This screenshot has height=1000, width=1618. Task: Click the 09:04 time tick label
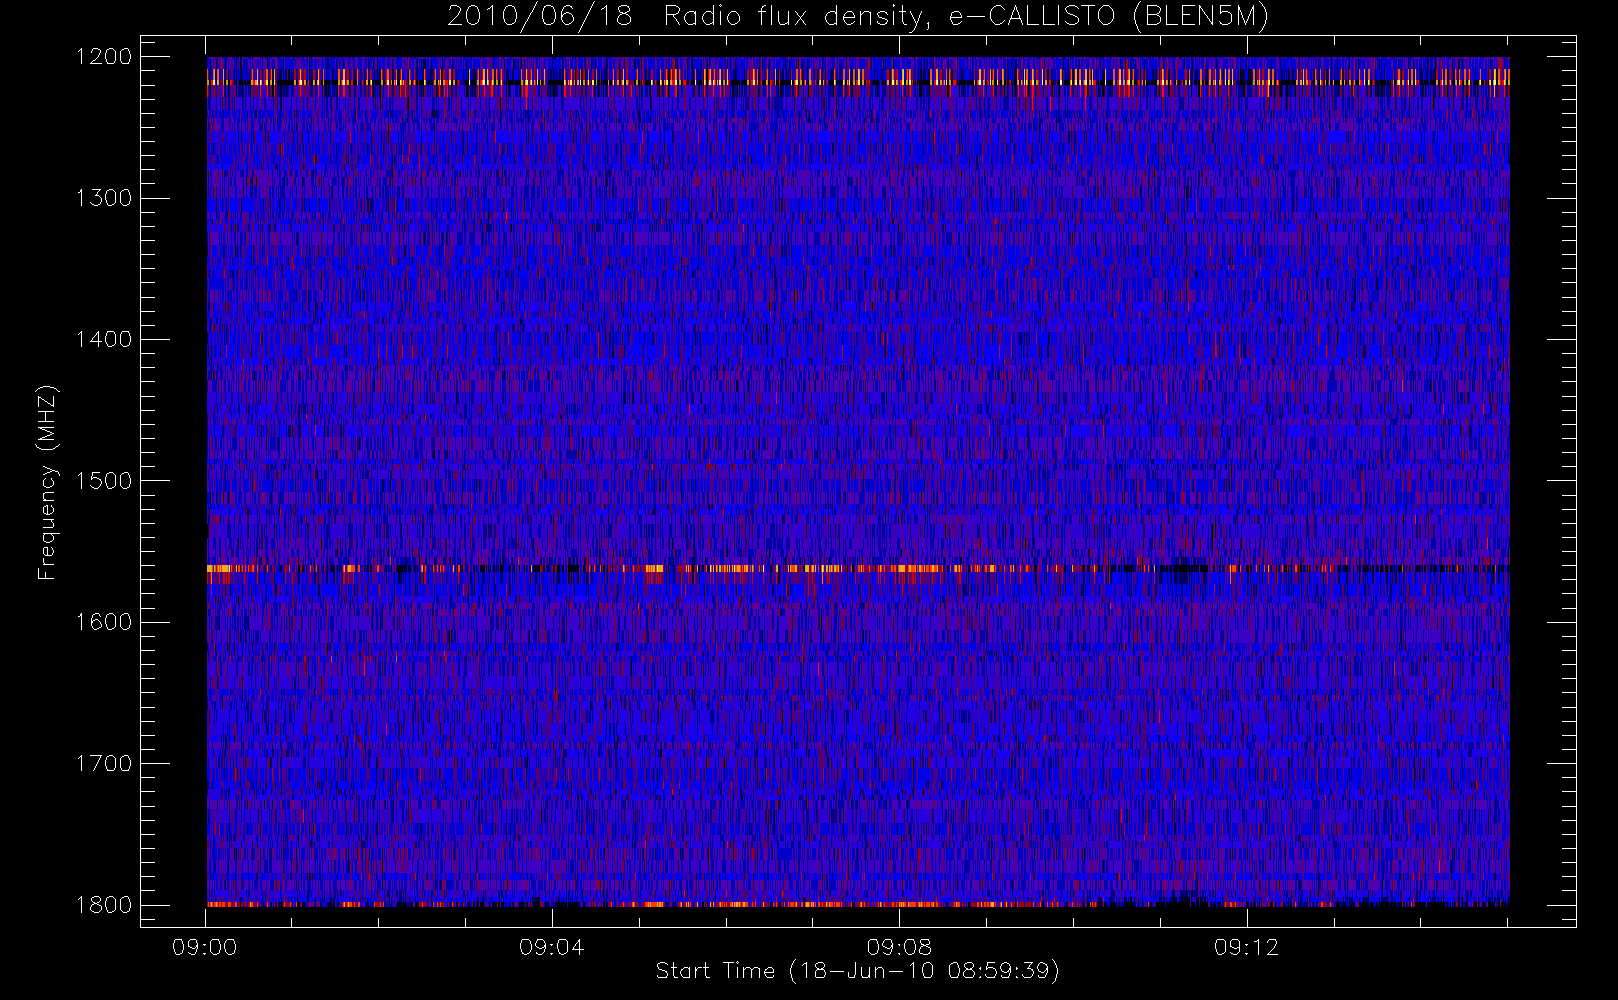(x=552, y=947)
